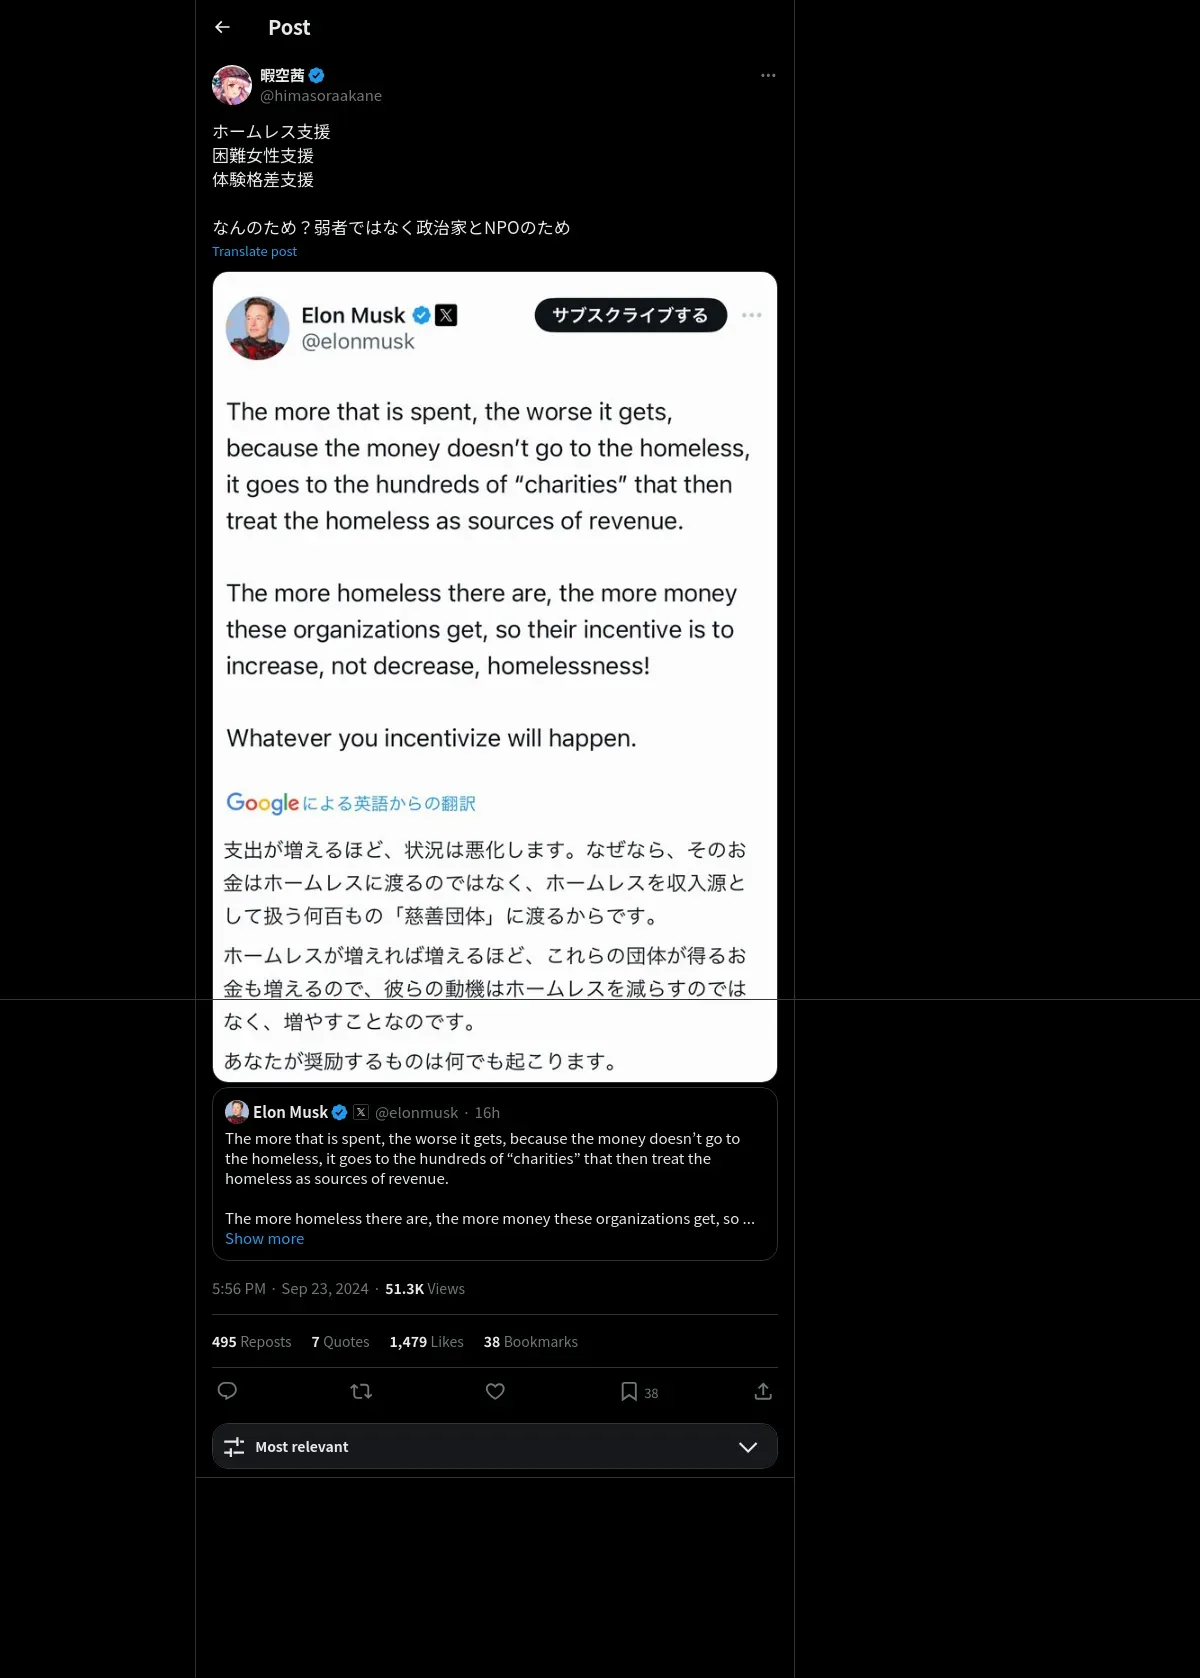The height and width of the screenshot is (1678, 1200).
Task: Go back using the arrow icon
Action: pyautogui.click(x=222, y=27)
